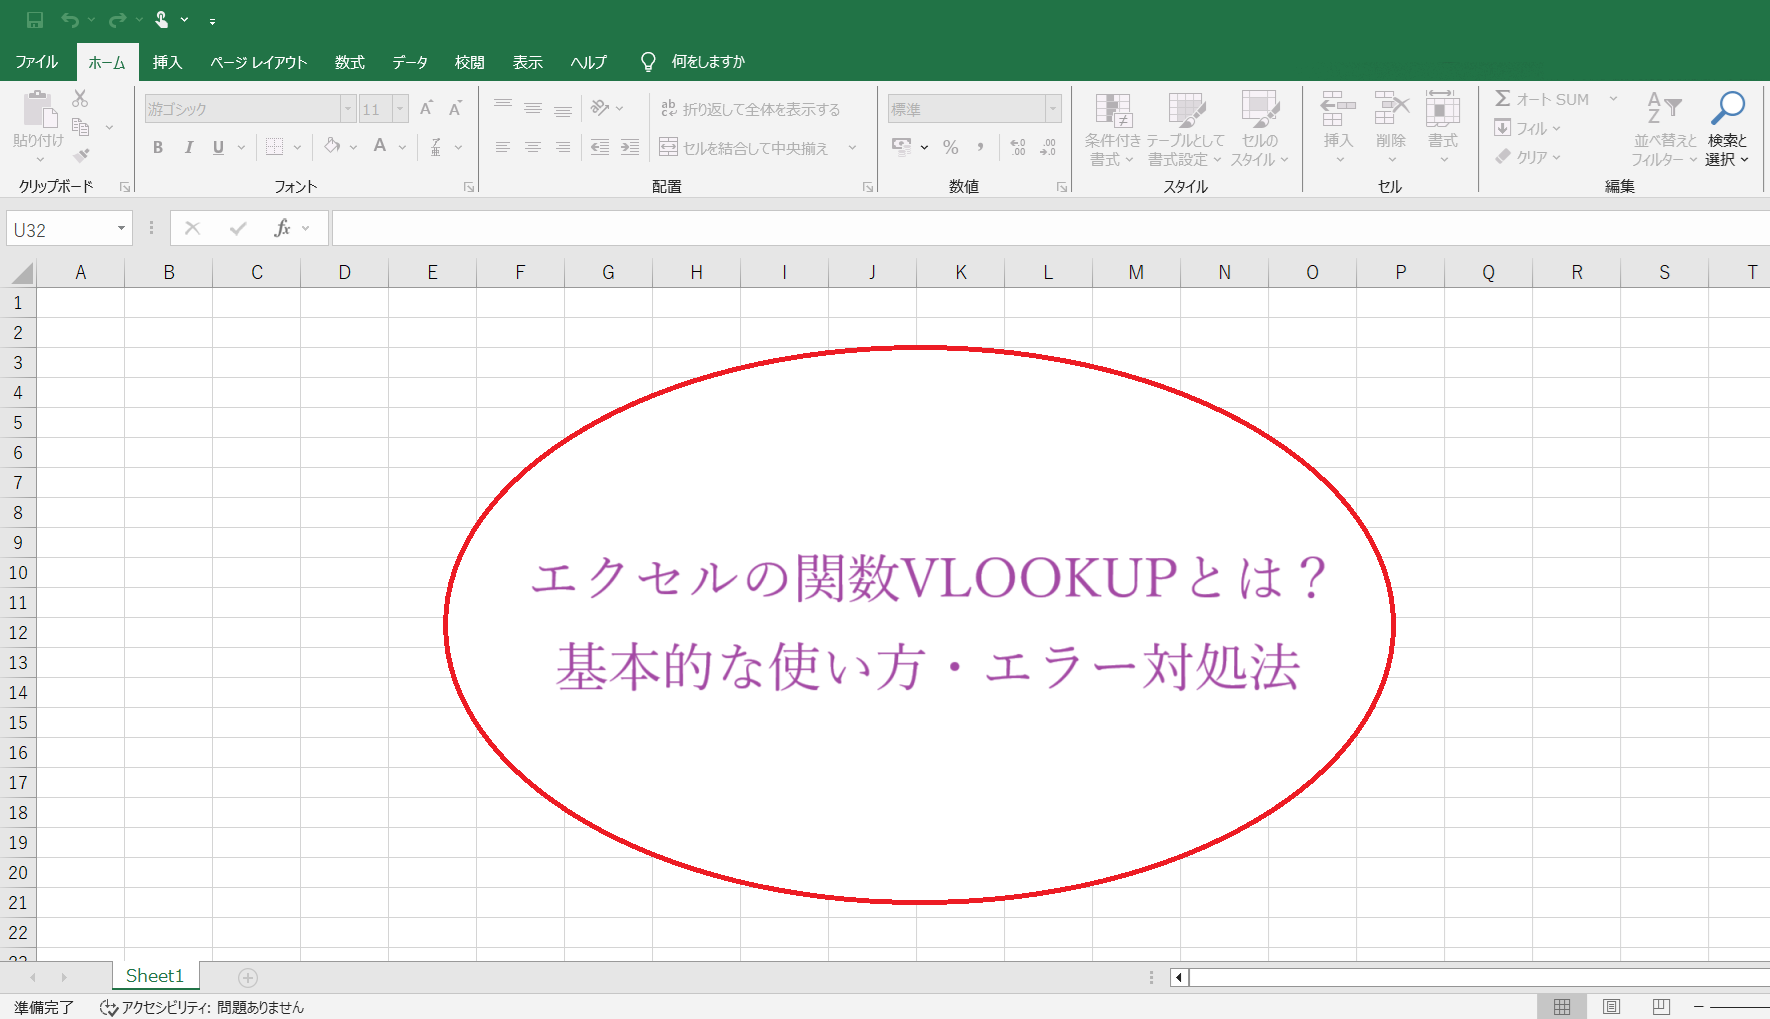Open the Name Box dropdown arrow
The image size is (1770, 1019).
tap(121, 229)
